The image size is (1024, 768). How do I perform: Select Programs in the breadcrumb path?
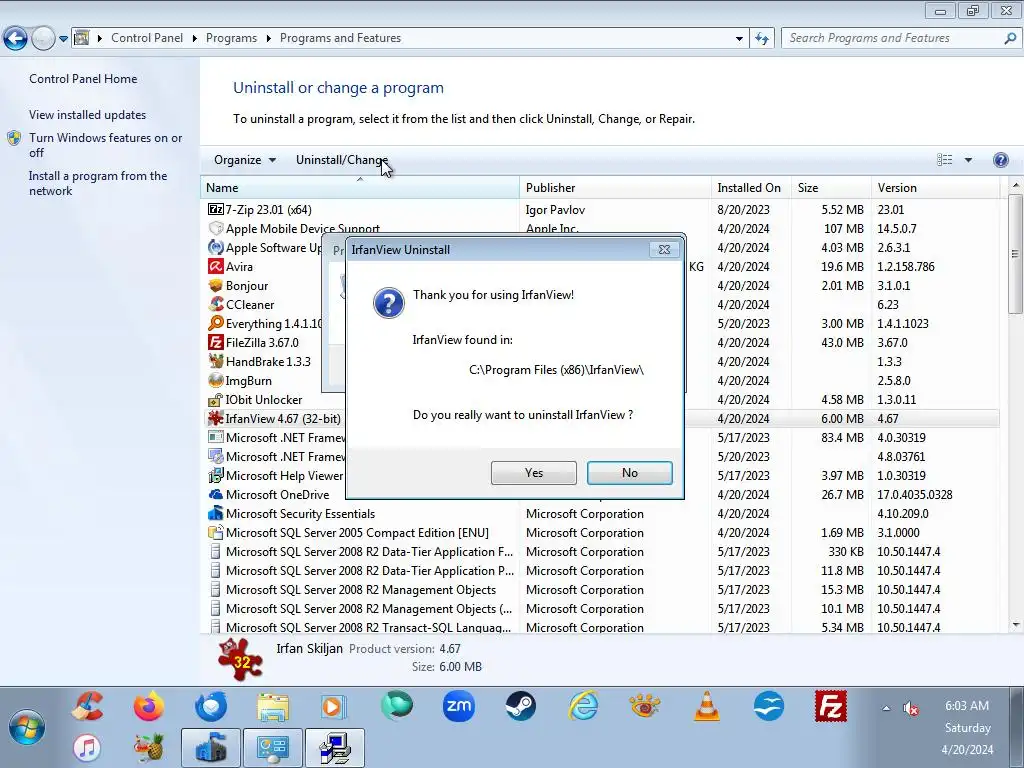[x=231, y=38]
